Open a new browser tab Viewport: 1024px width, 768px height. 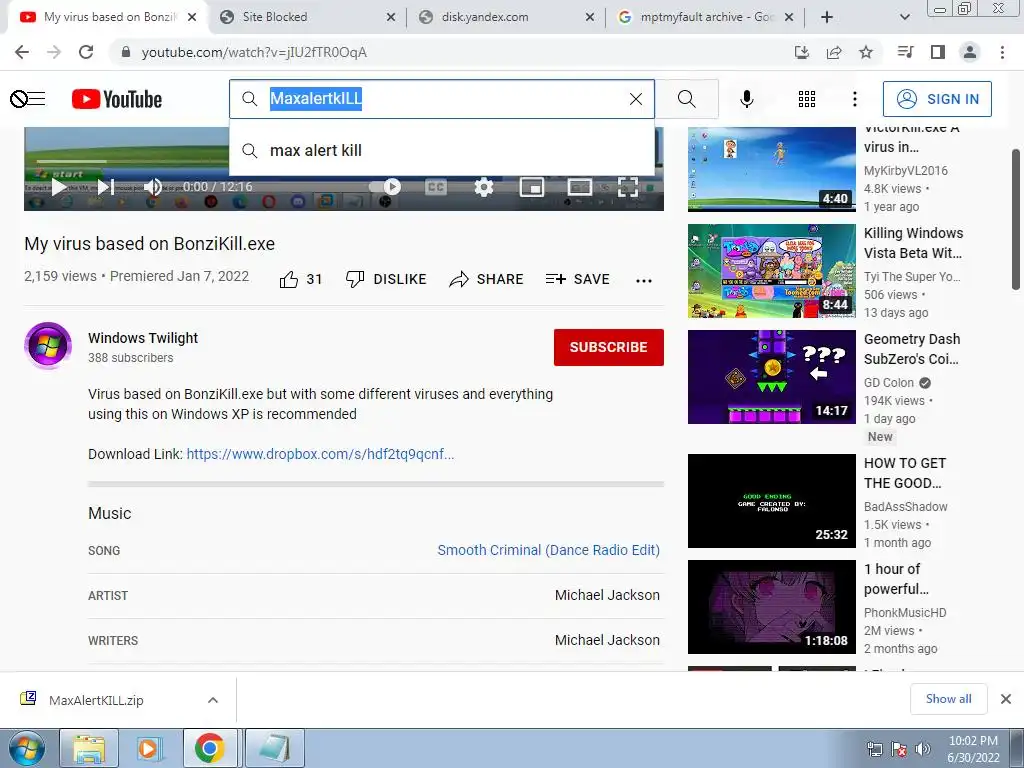[827, 17]
